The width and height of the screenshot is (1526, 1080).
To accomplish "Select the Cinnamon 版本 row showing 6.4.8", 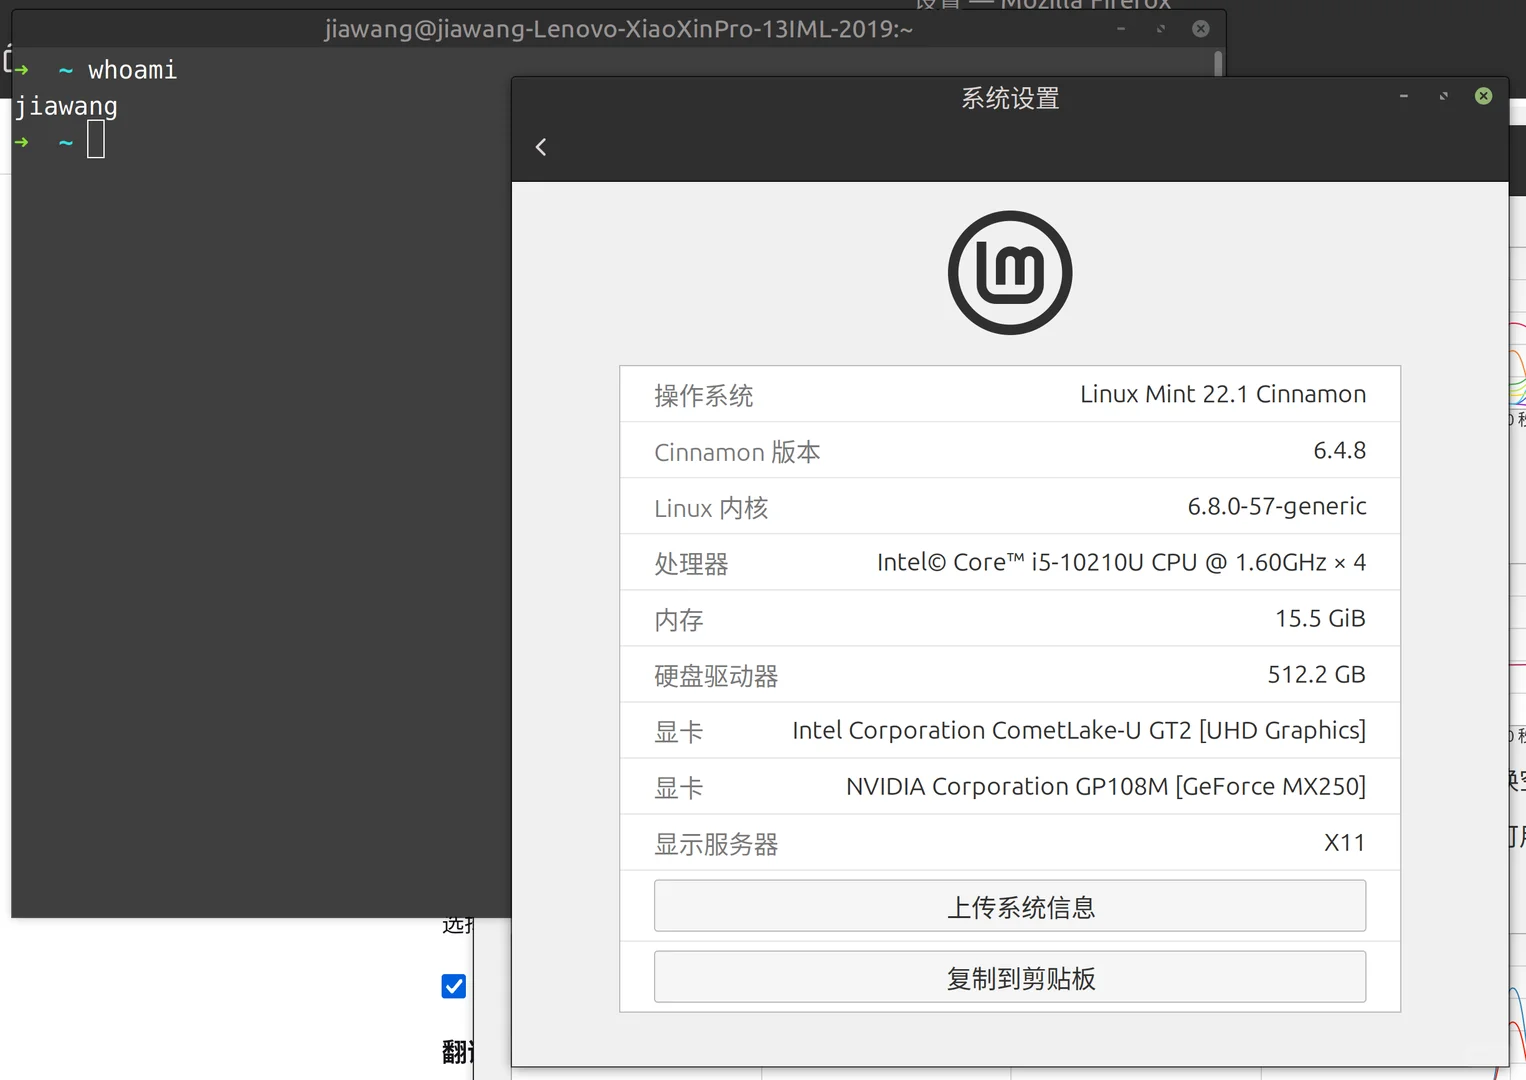I will pyautogui.click(x=1009, y=451).
